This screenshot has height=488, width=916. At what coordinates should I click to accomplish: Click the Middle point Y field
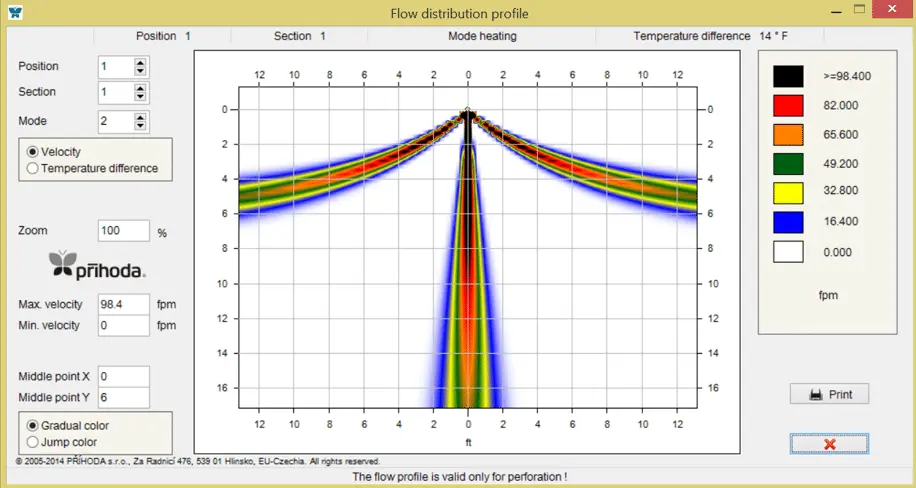click(x=124, y=397)
